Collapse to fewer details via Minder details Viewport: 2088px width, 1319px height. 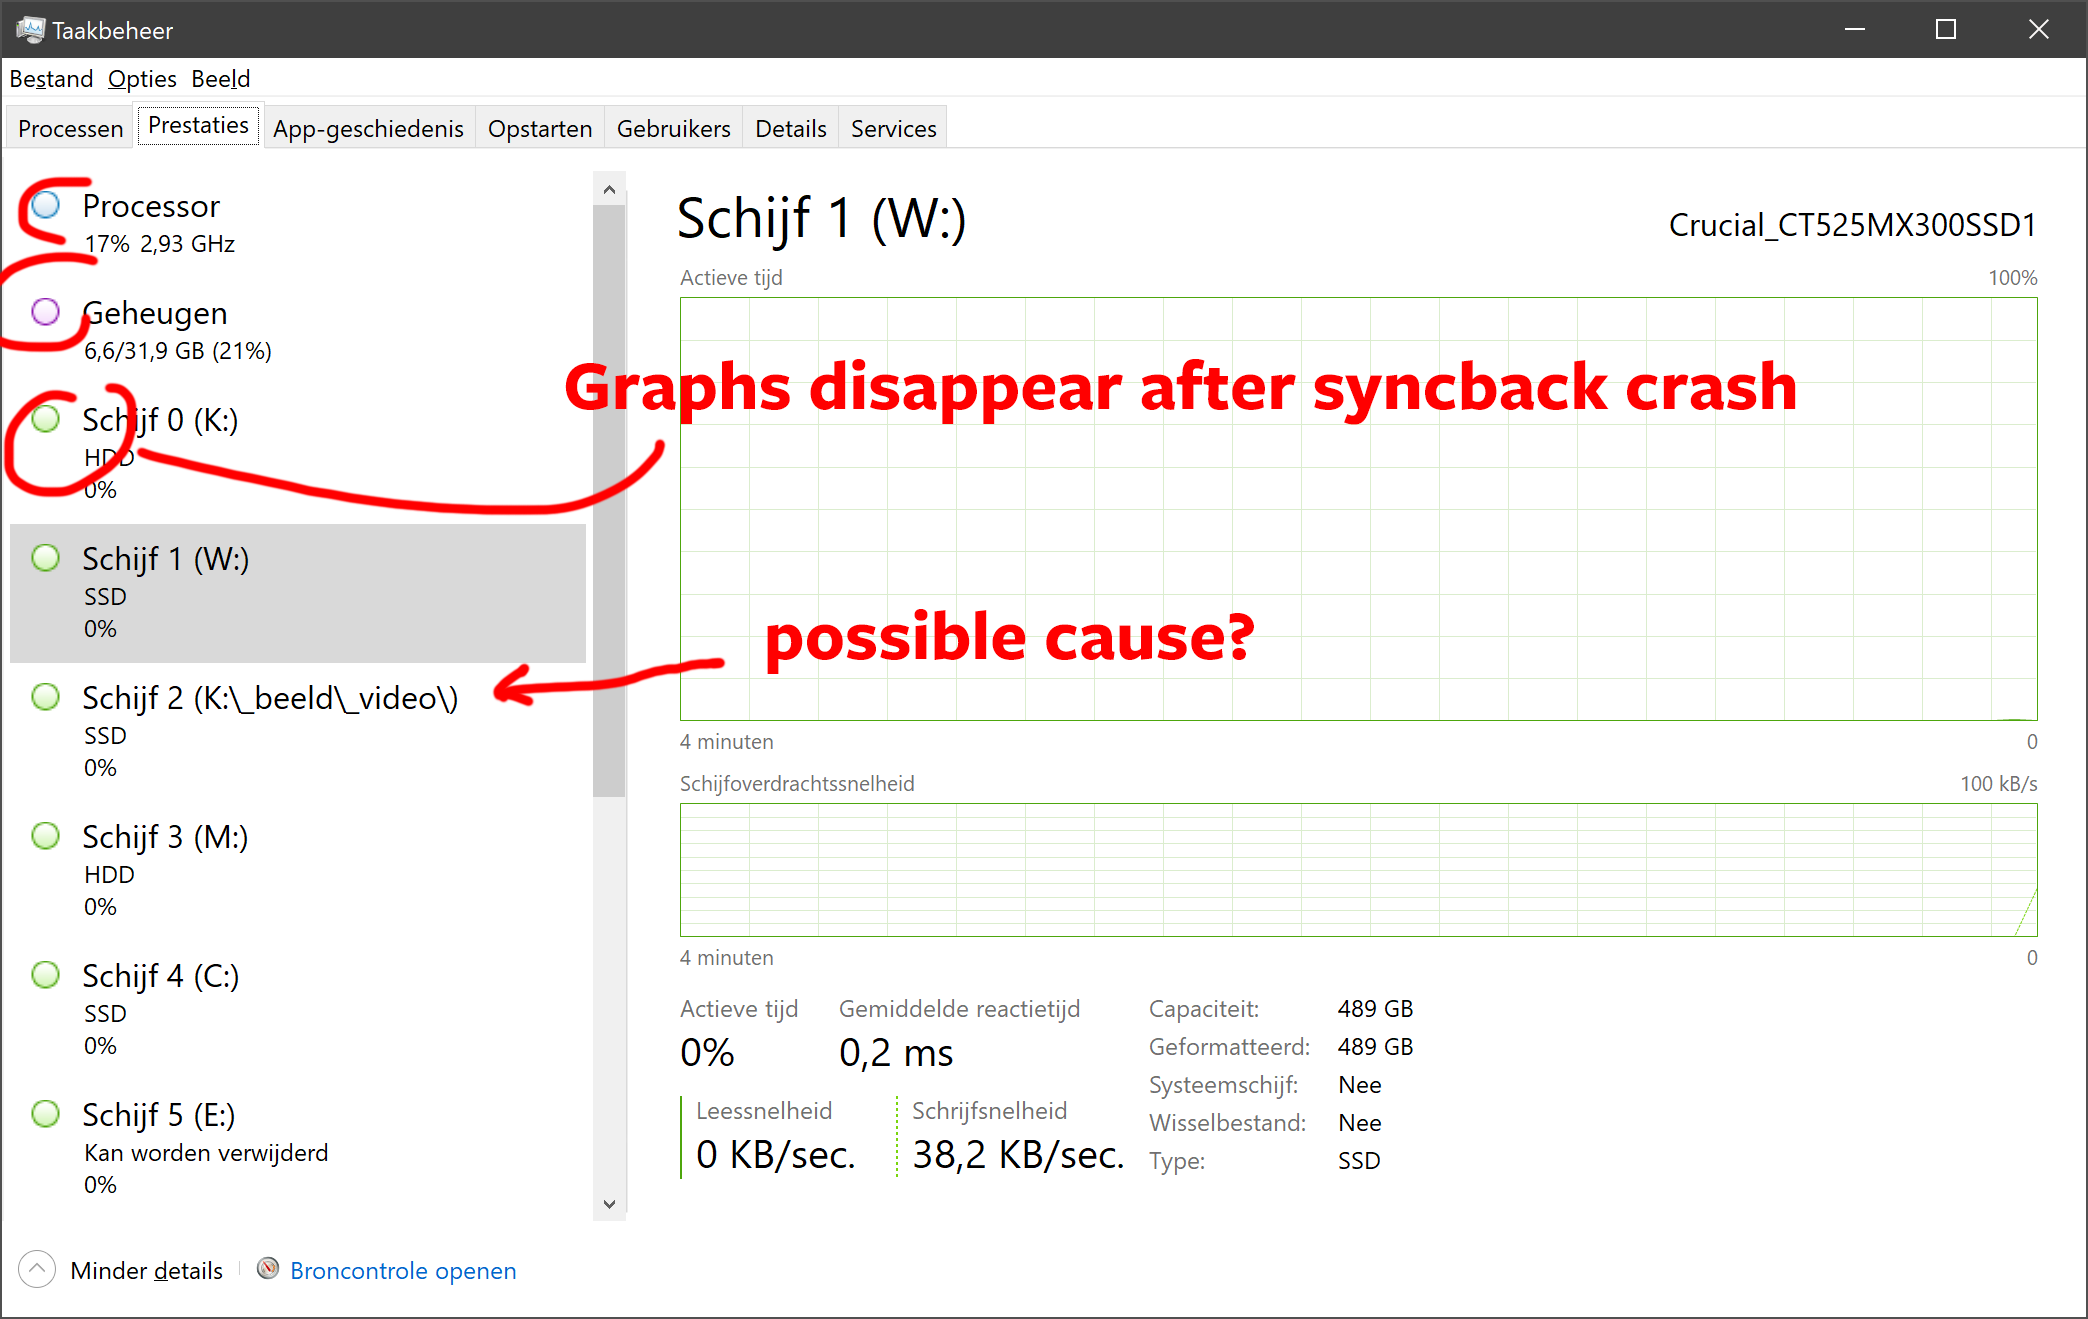click(146, 1269)
